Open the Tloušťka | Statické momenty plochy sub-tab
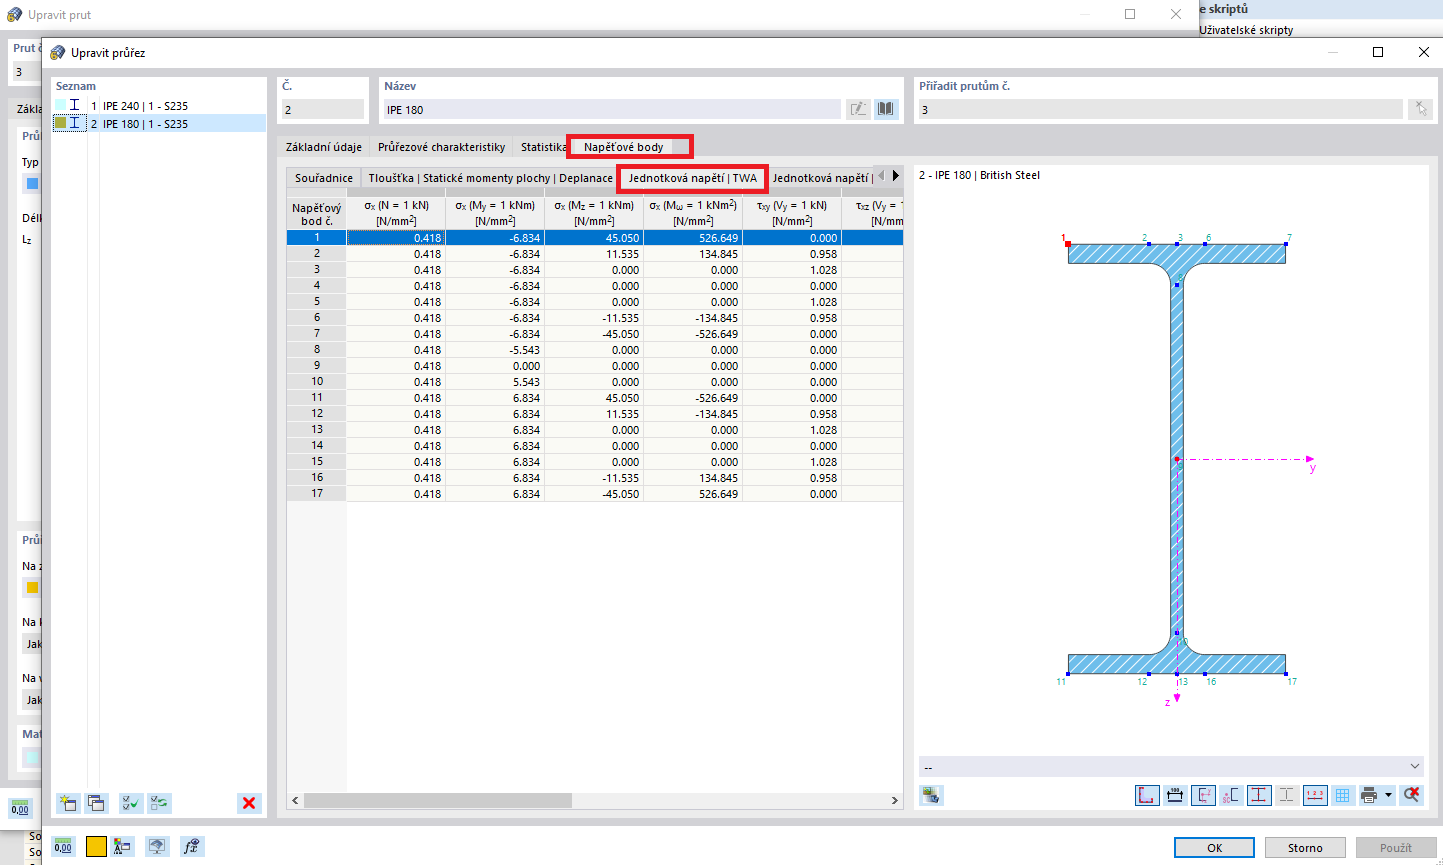This screenshot has width=1443, height=865. pos(490,178)
